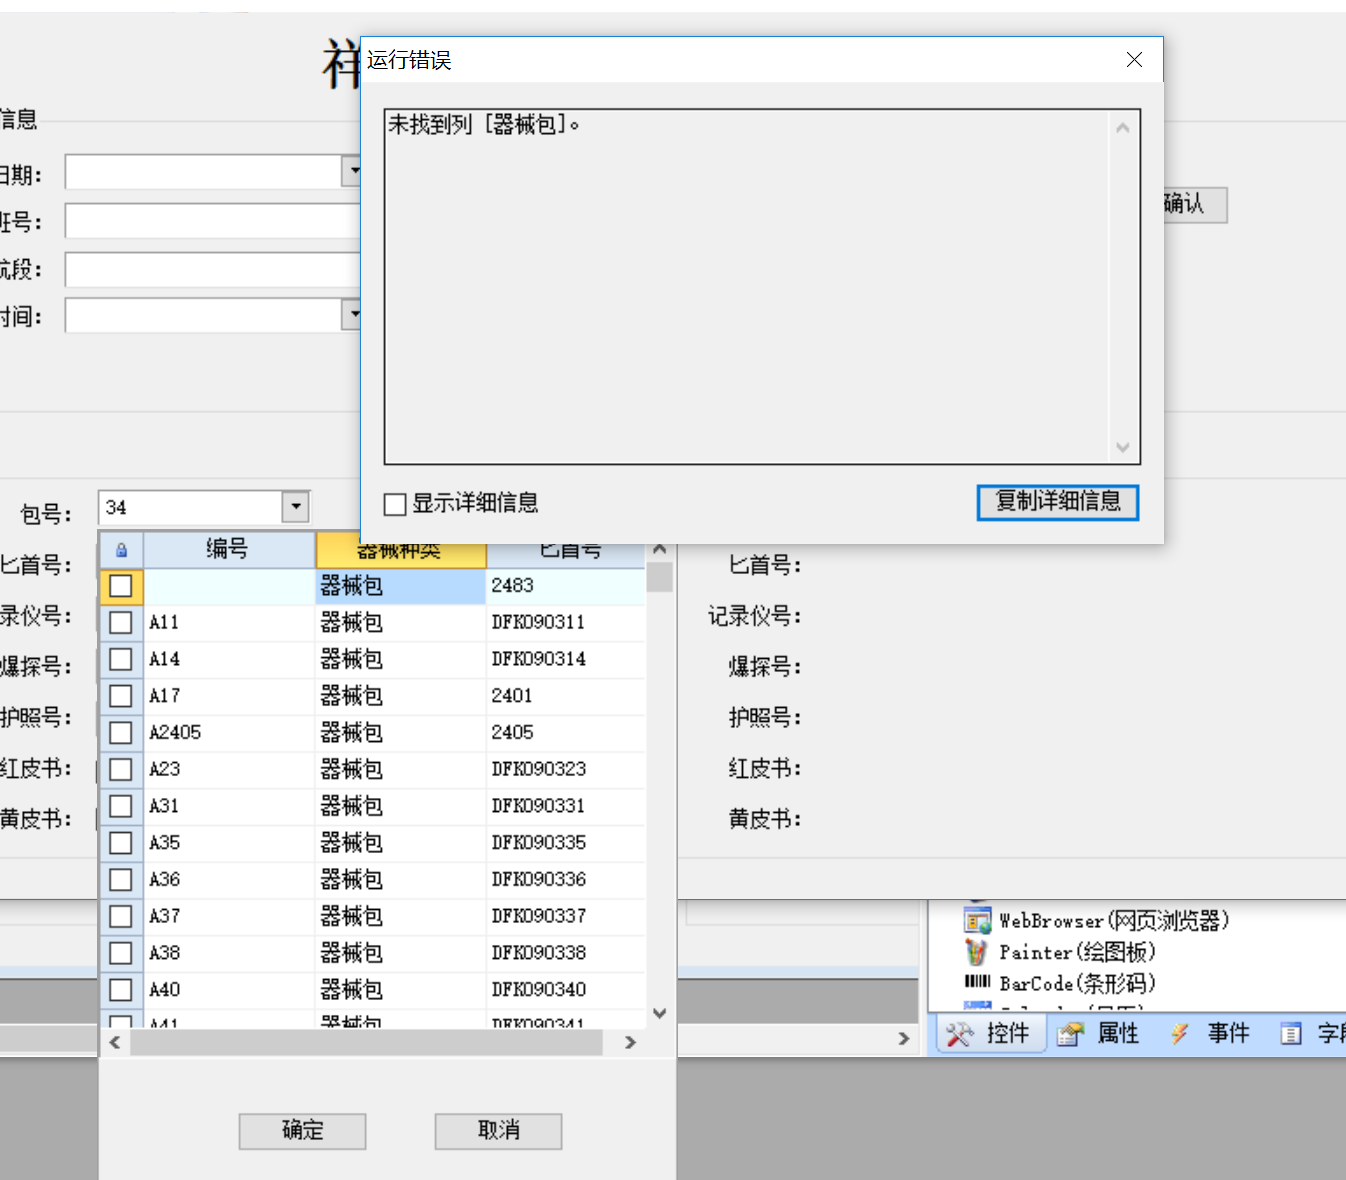Click the grid's vertical scrollbar thumb
1346x1180 pixels.
click(x=659, y=577)
